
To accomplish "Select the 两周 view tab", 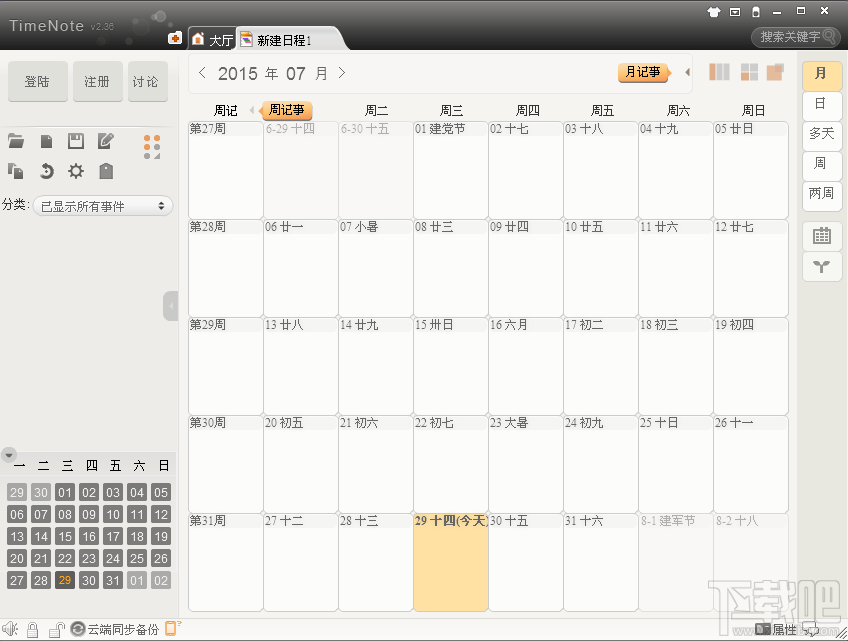I will point(822,194).
